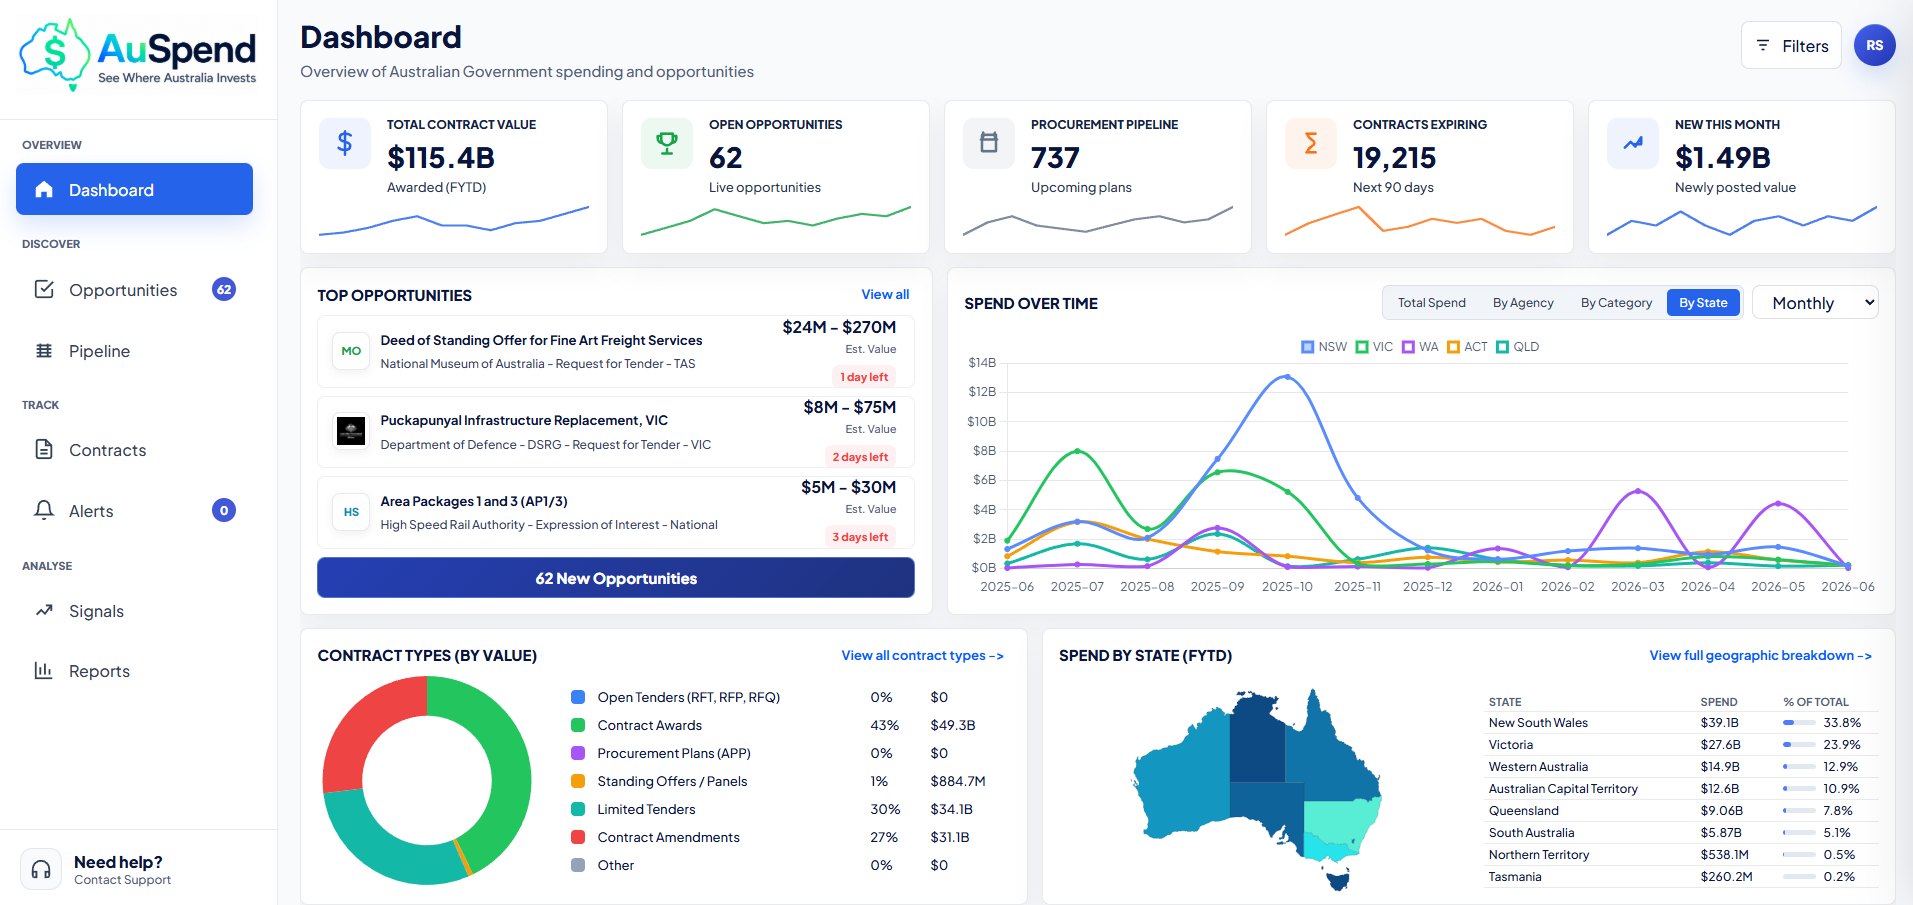Click View full geographic breakdown link

(x=1760, y=655)
